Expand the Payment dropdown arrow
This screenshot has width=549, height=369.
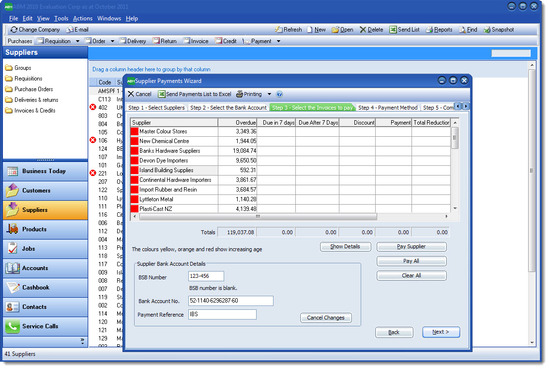[279, 41]
